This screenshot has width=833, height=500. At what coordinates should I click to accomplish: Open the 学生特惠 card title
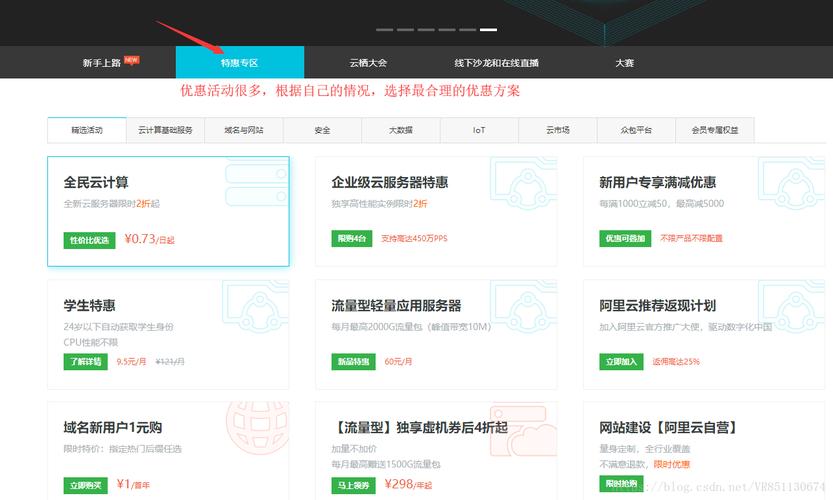[89, 306]
